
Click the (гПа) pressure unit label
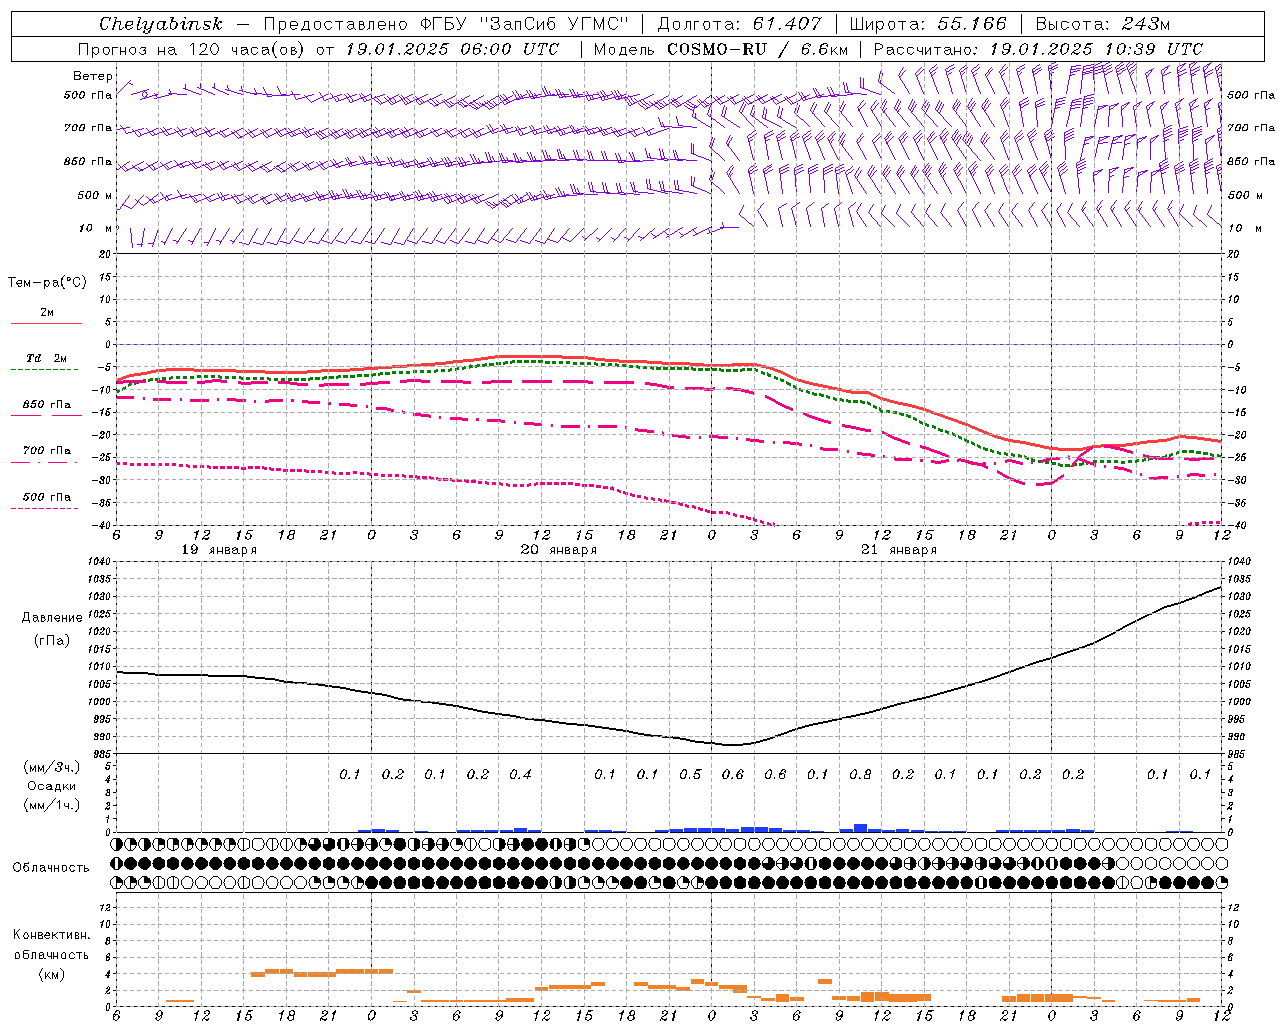pyautogui.click(x=51, y=641)
